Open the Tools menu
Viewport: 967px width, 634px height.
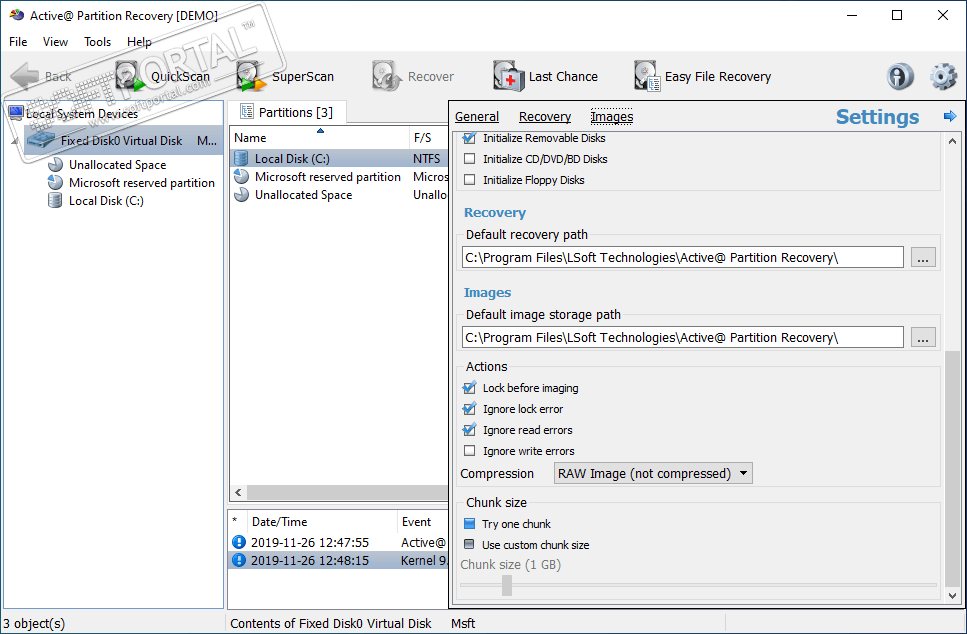click(97, 41)
